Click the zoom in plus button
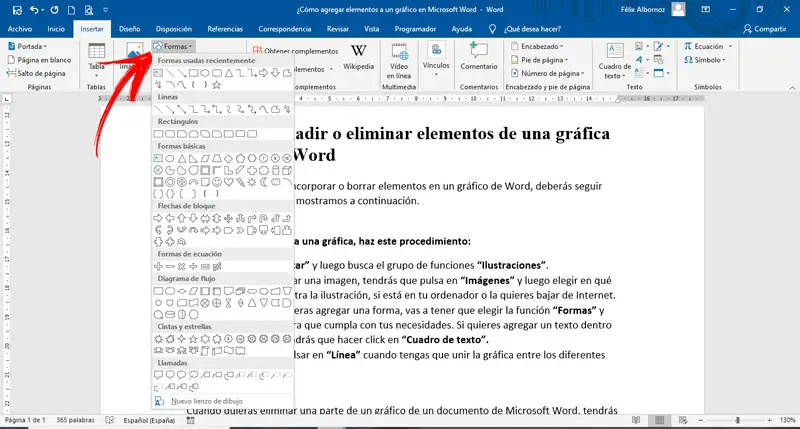The image size is (800, 429). tap(769, 420)
